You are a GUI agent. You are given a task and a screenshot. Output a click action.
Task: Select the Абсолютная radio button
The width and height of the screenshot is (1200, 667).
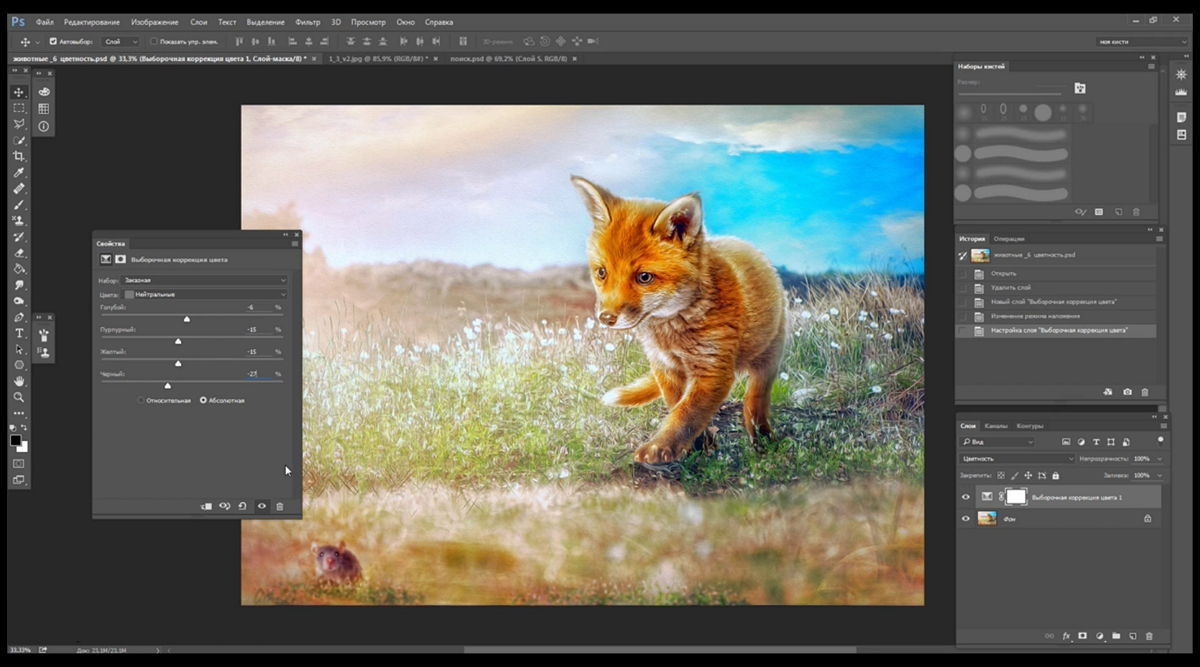coord(203,400)
